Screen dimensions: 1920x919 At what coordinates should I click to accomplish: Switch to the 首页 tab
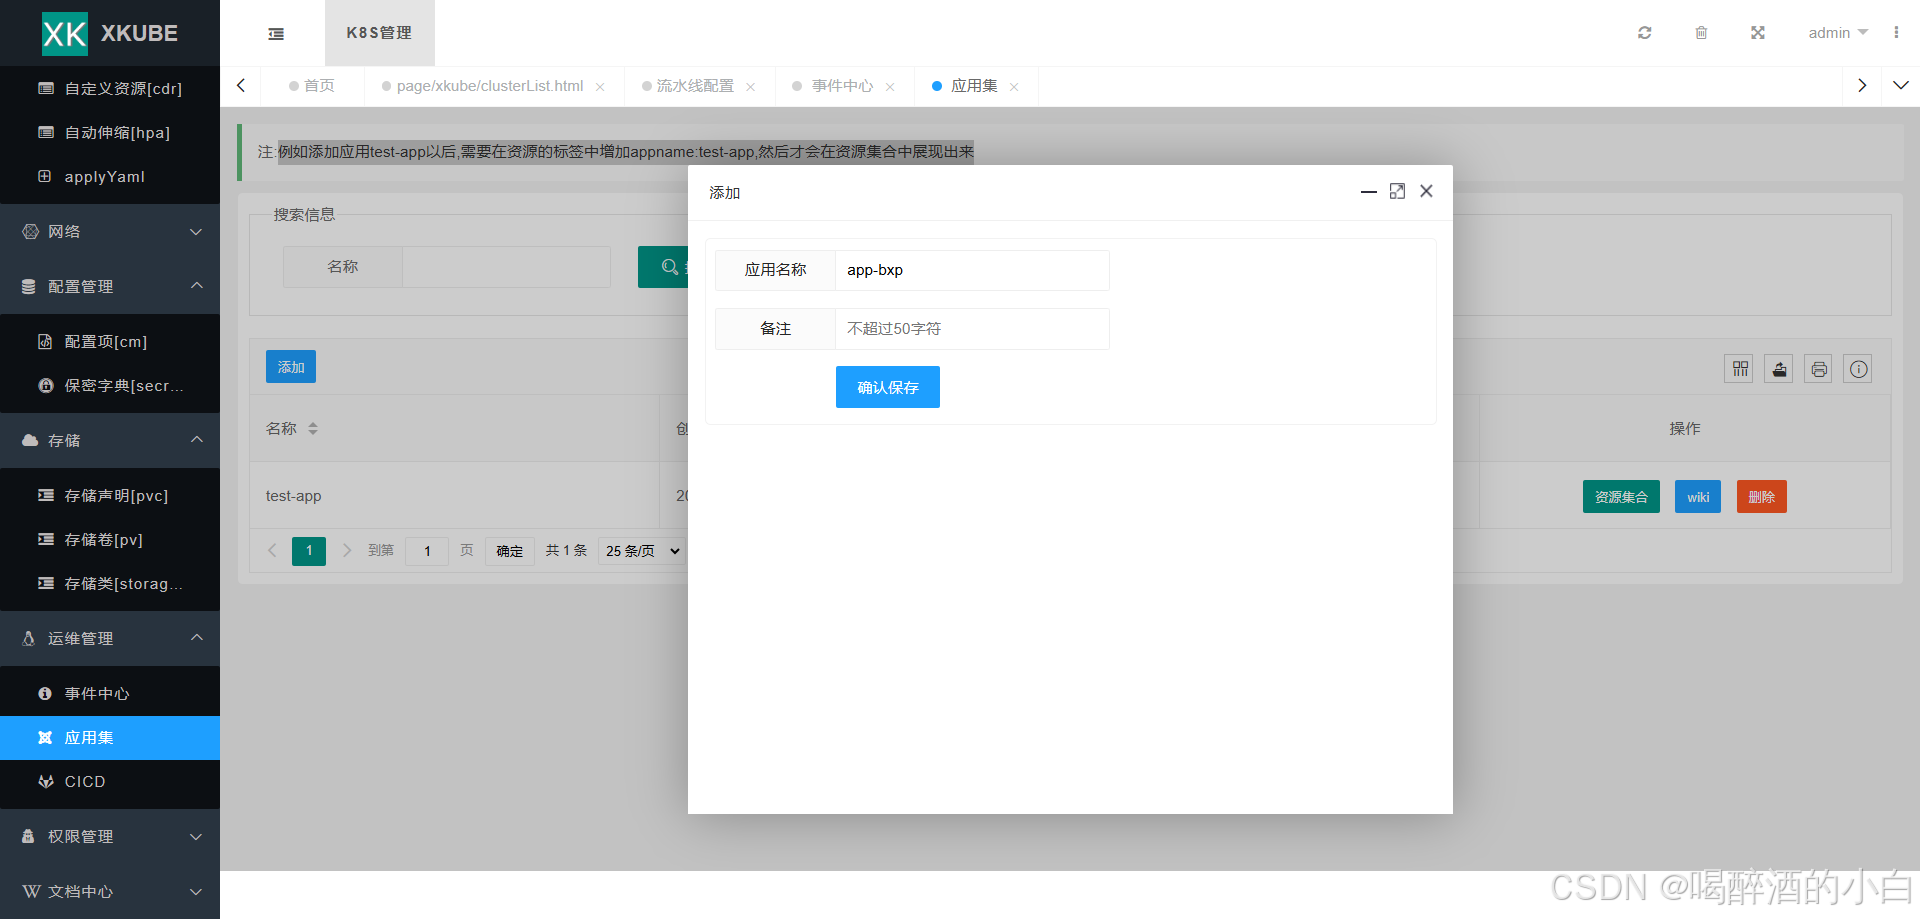320,85
